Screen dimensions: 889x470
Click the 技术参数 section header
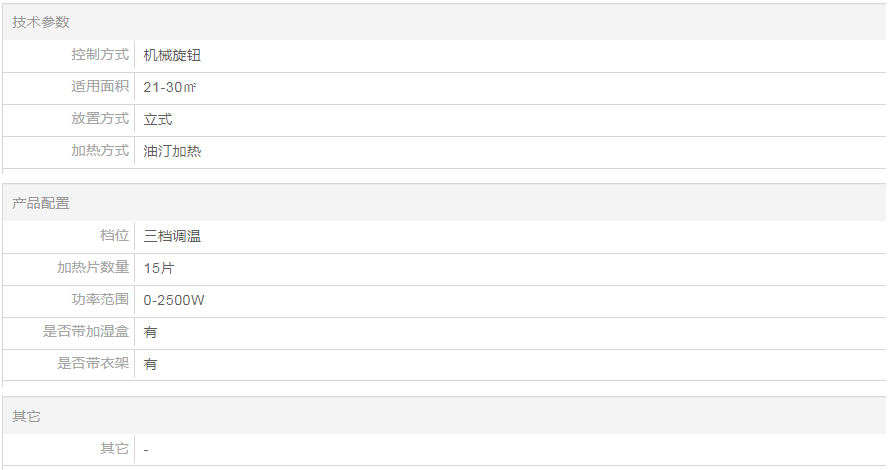pyautogui.click(x=41, y=22)
